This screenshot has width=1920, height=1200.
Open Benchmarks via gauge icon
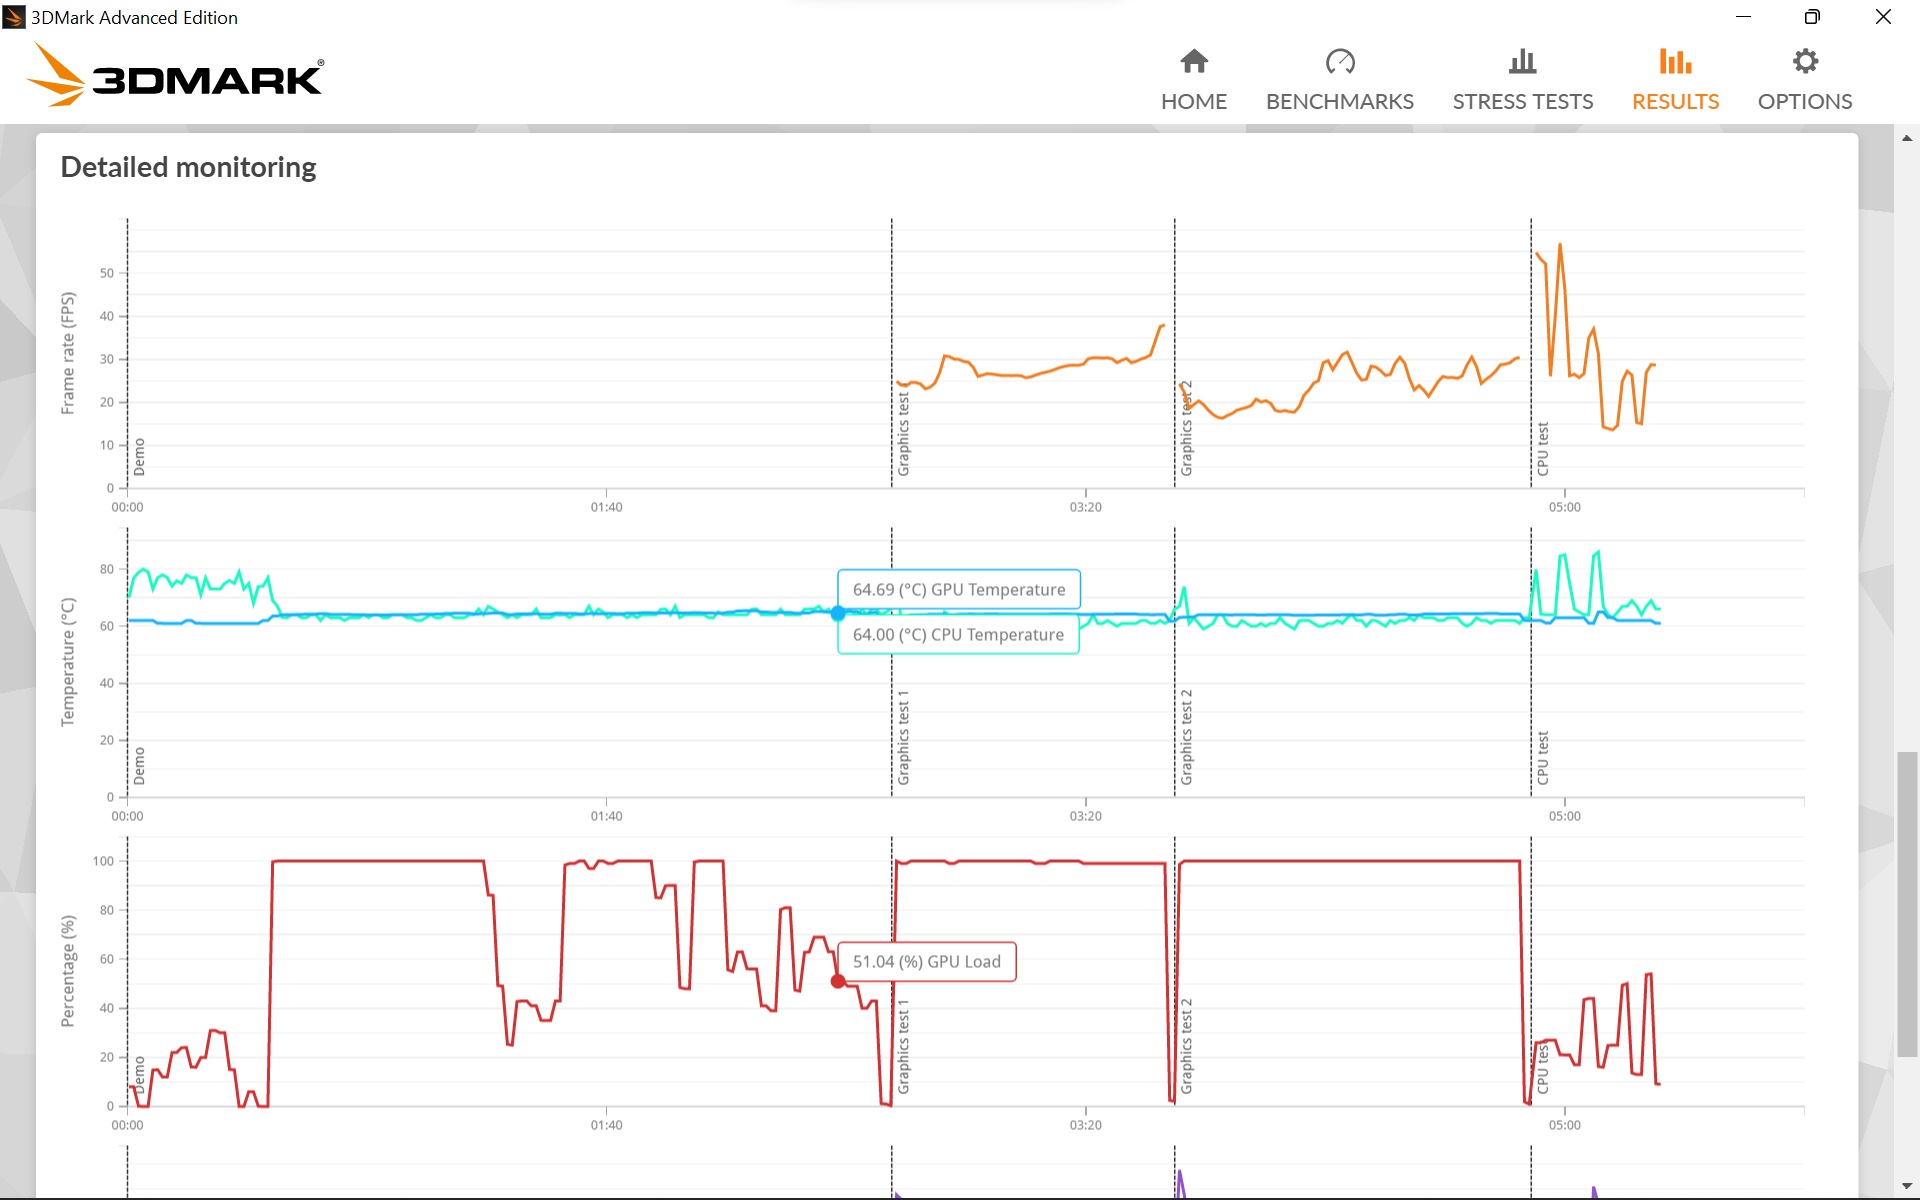click(1339, 62)
